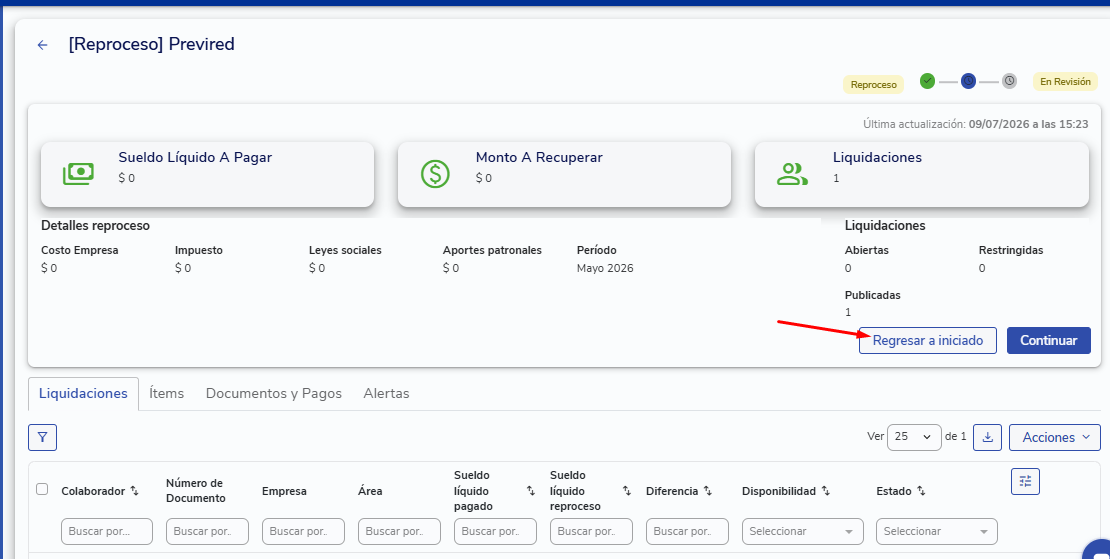
Task: Switch to the Ítems tab
Action: (x=166, y=393)
